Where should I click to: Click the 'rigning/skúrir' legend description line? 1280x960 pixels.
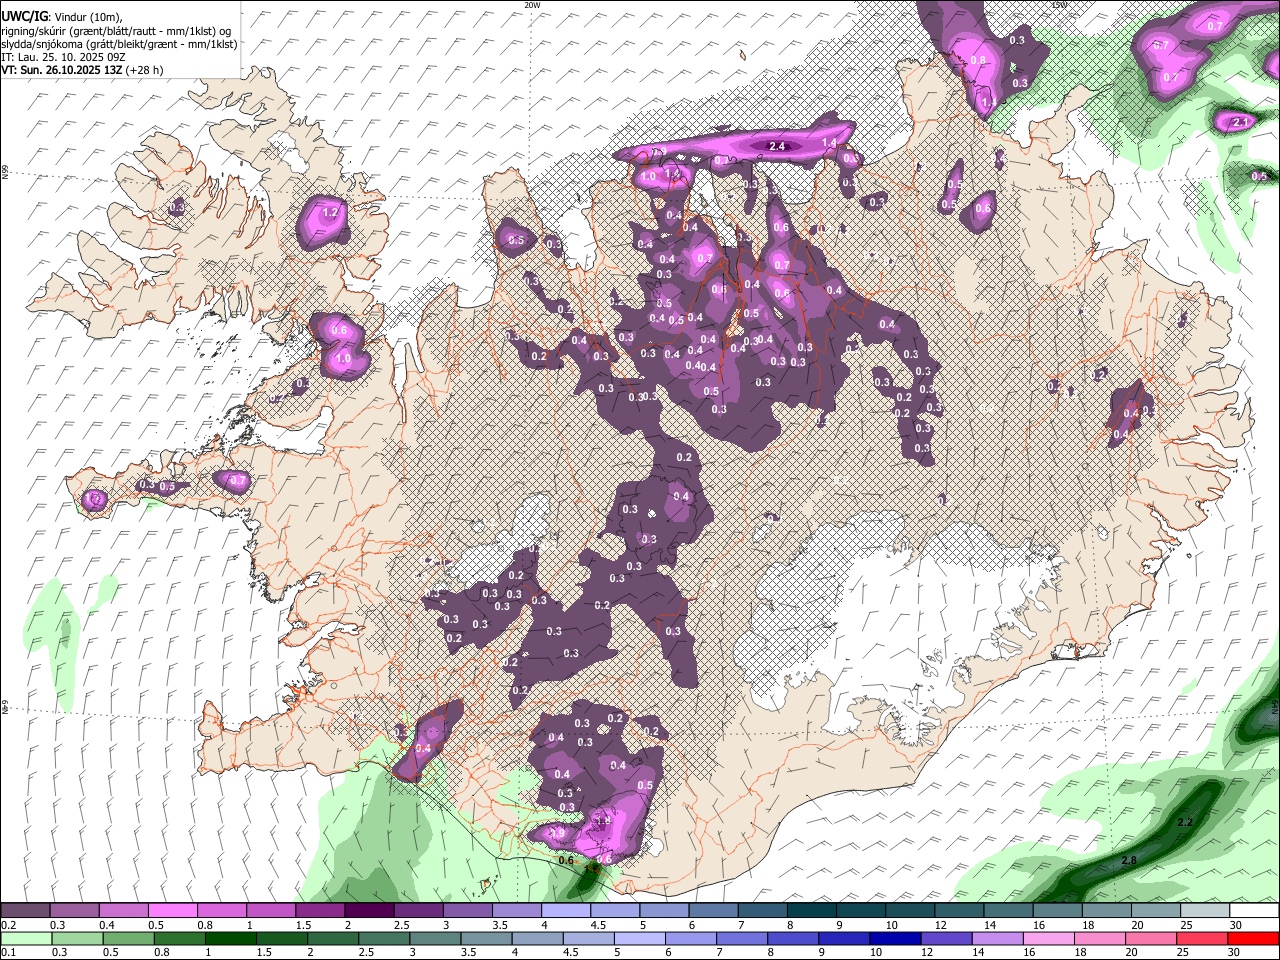coord(116,31)
